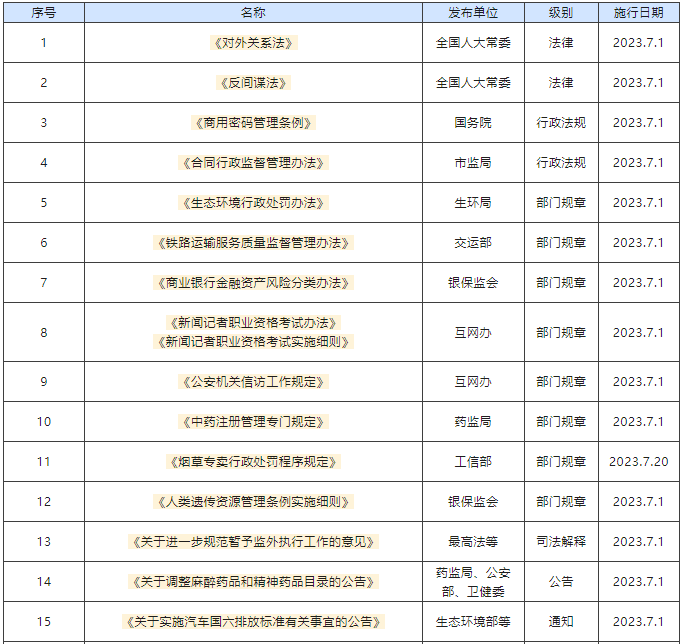Open 《商业银行金融资产风险分类办法》
Screen dimensions: 682x644
click(254, 283)
